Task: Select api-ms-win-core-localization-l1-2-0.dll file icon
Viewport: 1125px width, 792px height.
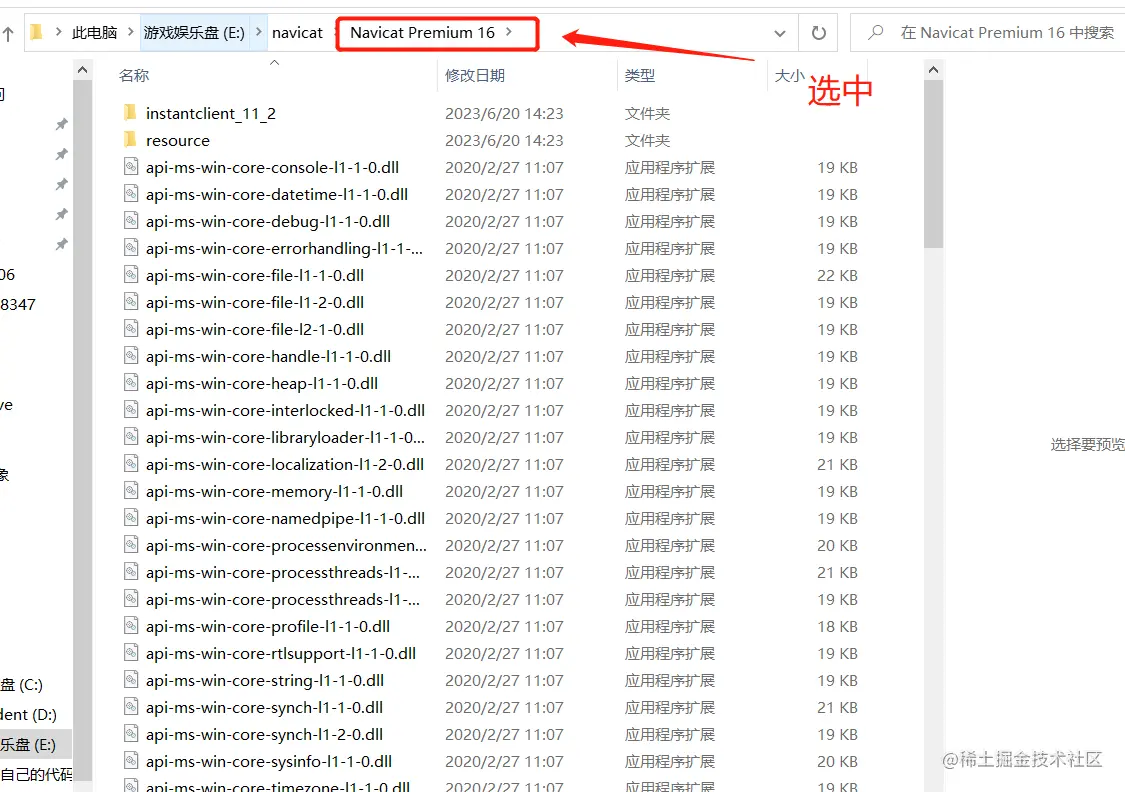Action: click(x=131, y=464)
